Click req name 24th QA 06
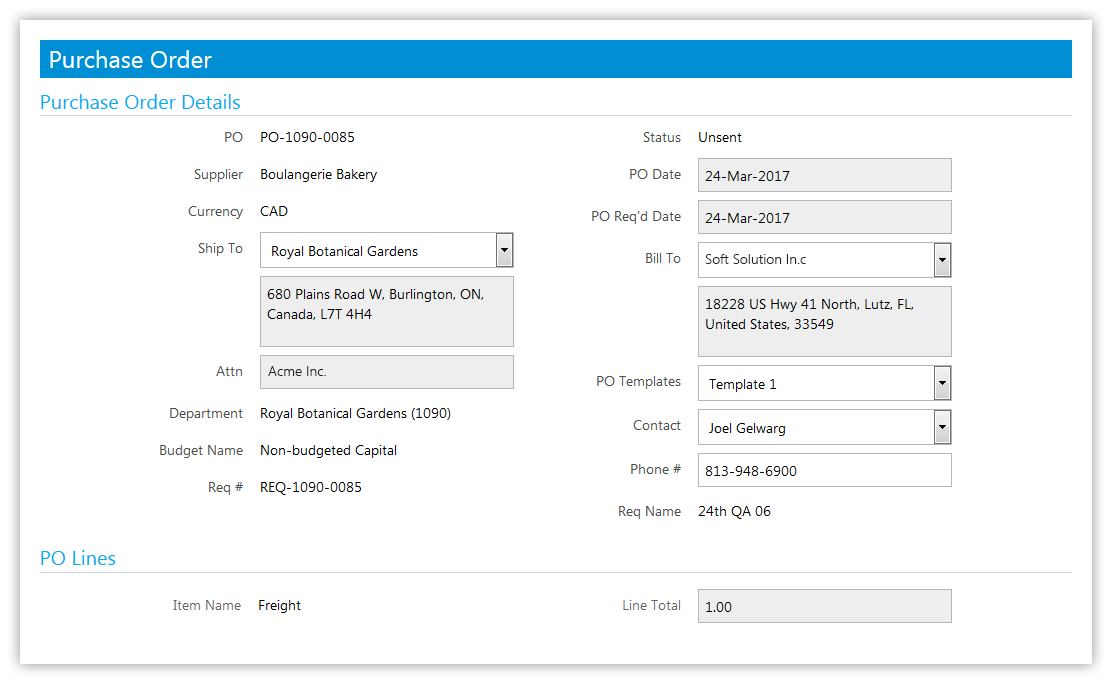Screen dimensions: 1112x684 734,512
